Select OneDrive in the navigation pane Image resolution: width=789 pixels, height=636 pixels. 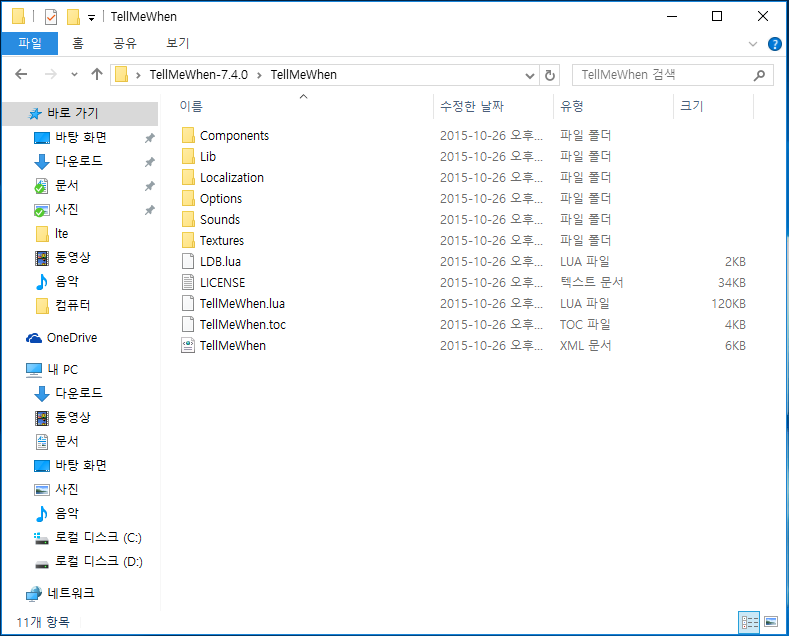[71, 338]
